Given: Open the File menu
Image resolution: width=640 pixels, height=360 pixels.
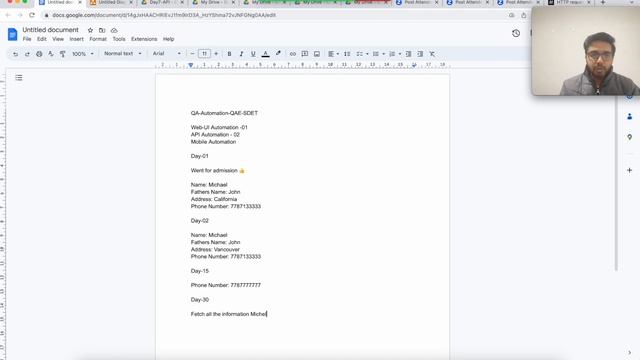Looking at the screenshot, I should pos(27,39).
